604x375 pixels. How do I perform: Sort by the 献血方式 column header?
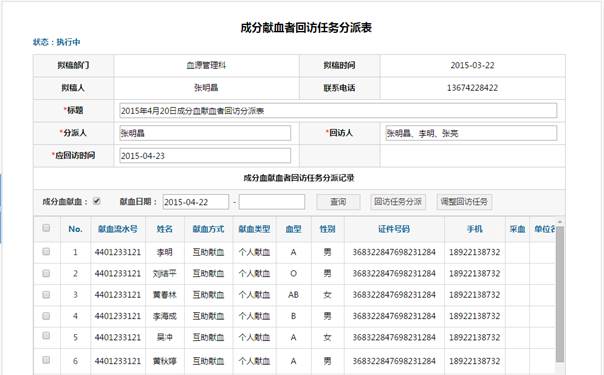208,229
